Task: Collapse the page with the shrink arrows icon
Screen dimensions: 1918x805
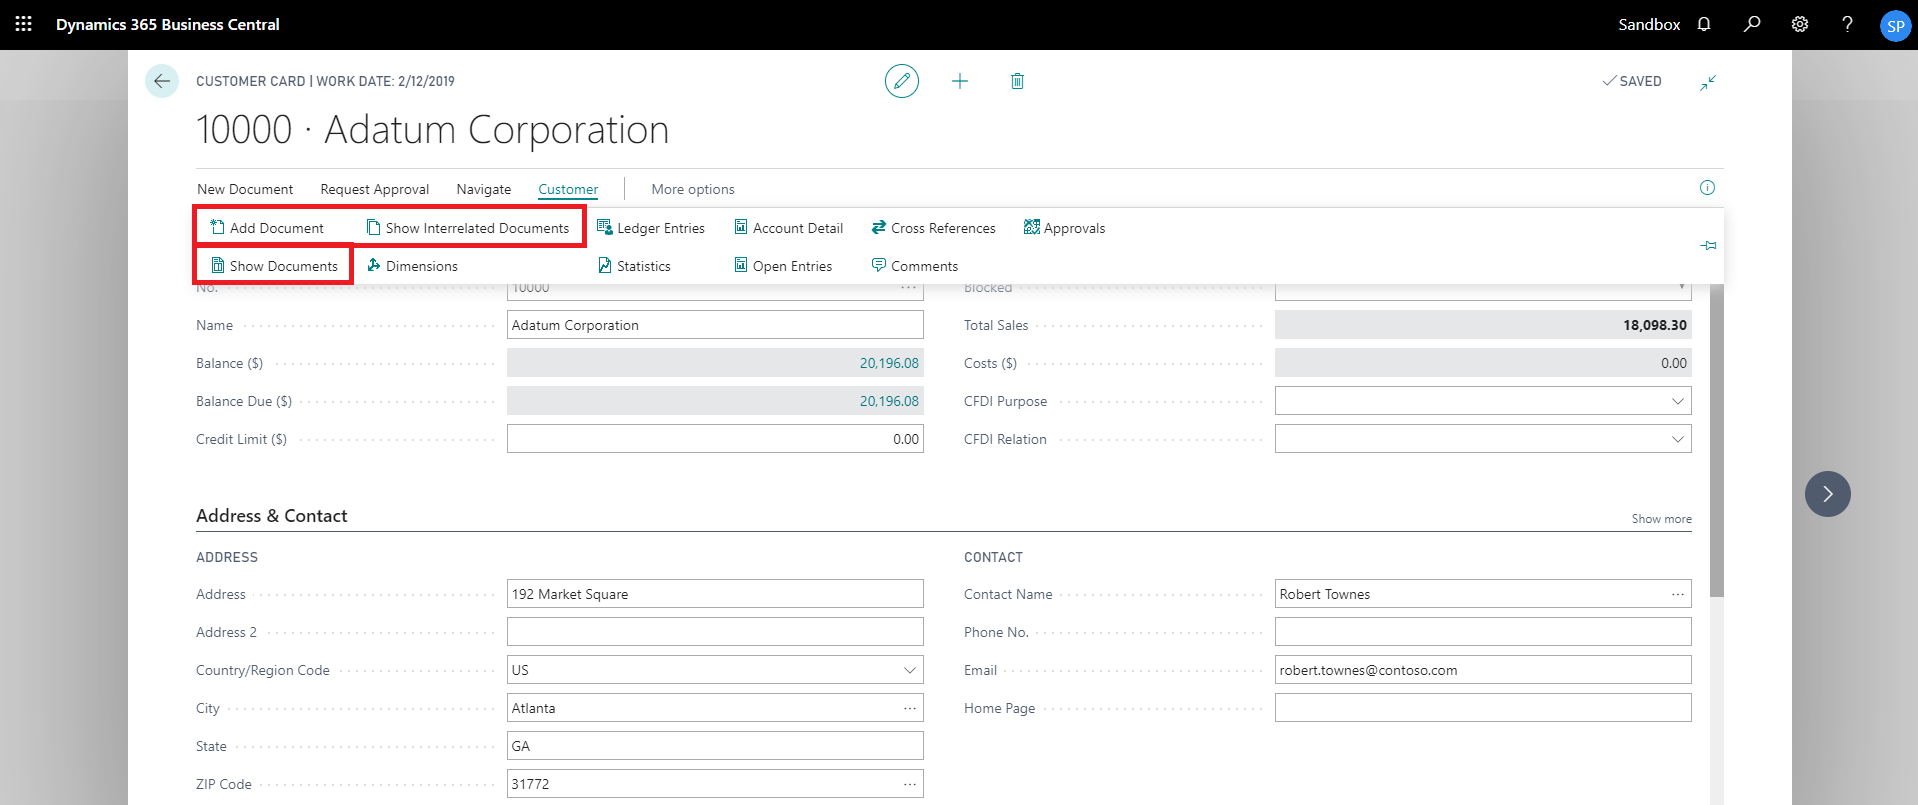Action: click(1708, 82)
